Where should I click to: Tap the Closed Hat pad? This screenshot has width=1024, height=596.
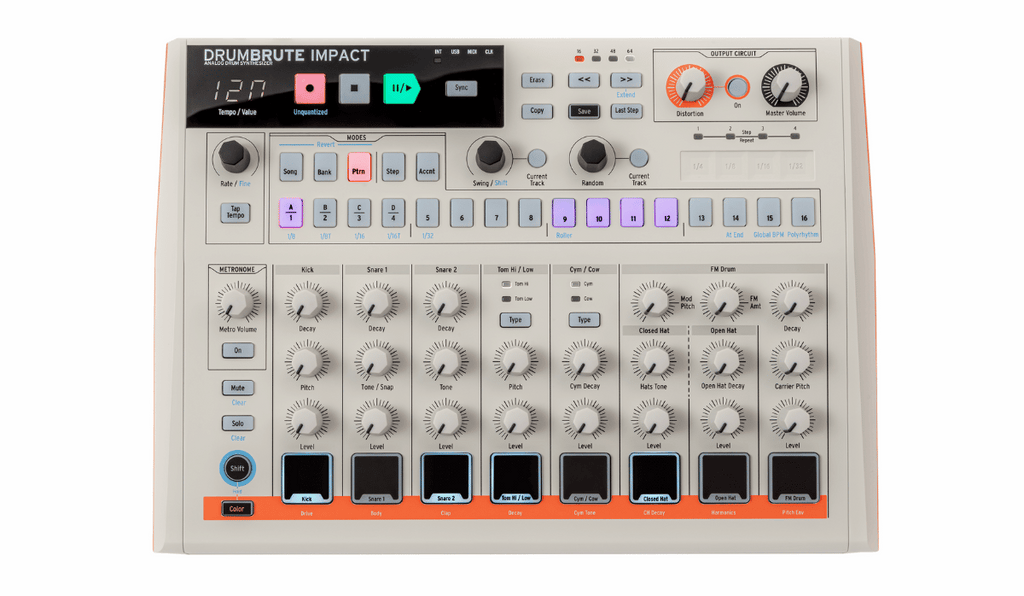click(x=654, y=478)
